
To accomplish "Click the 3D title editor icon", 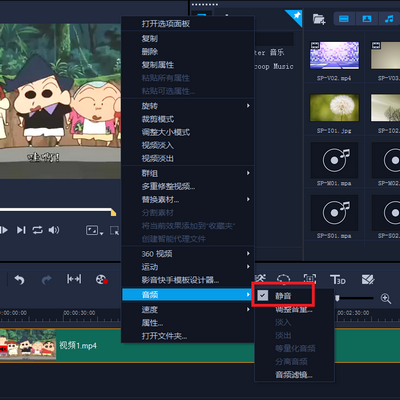I will 338,279.
